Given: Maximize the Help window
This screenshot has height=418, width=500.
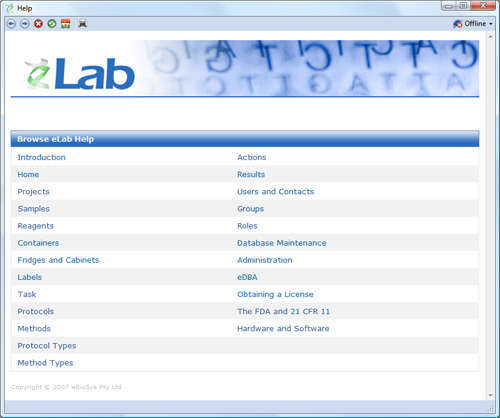Looking at the screenshot, I should [463, 6].
